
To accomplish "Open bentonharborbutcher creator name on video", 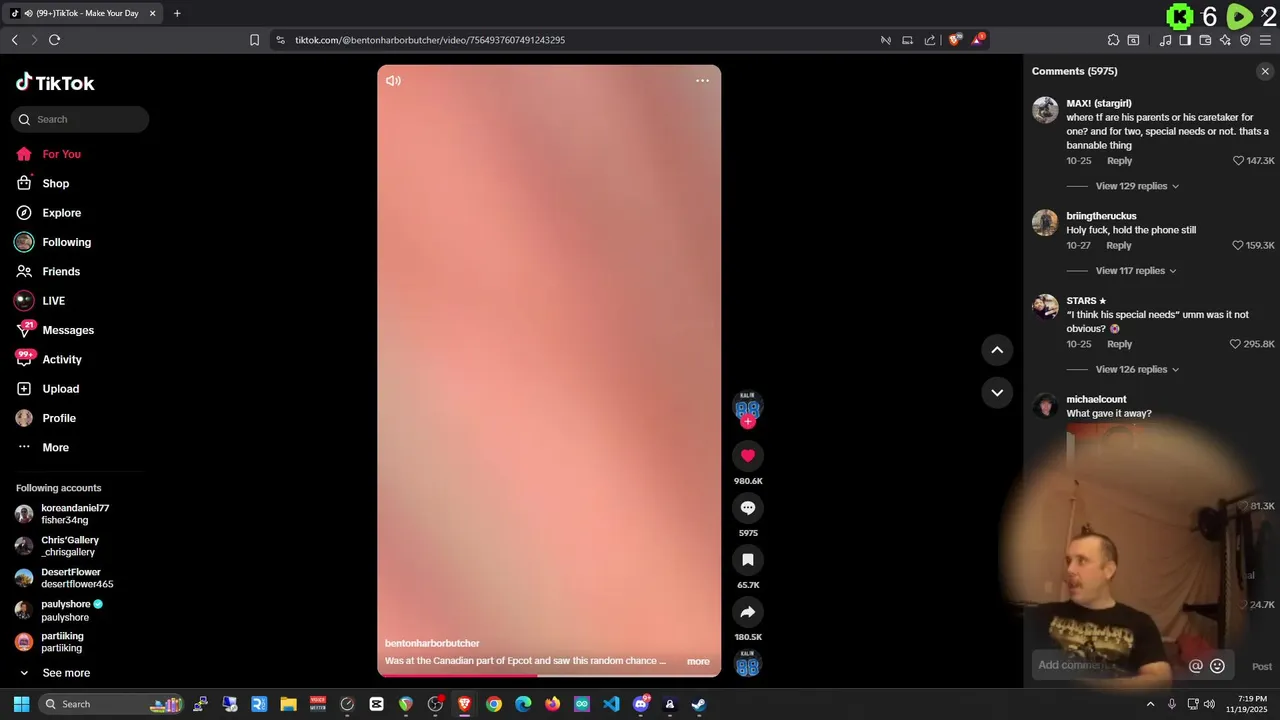I will [432, 643].
